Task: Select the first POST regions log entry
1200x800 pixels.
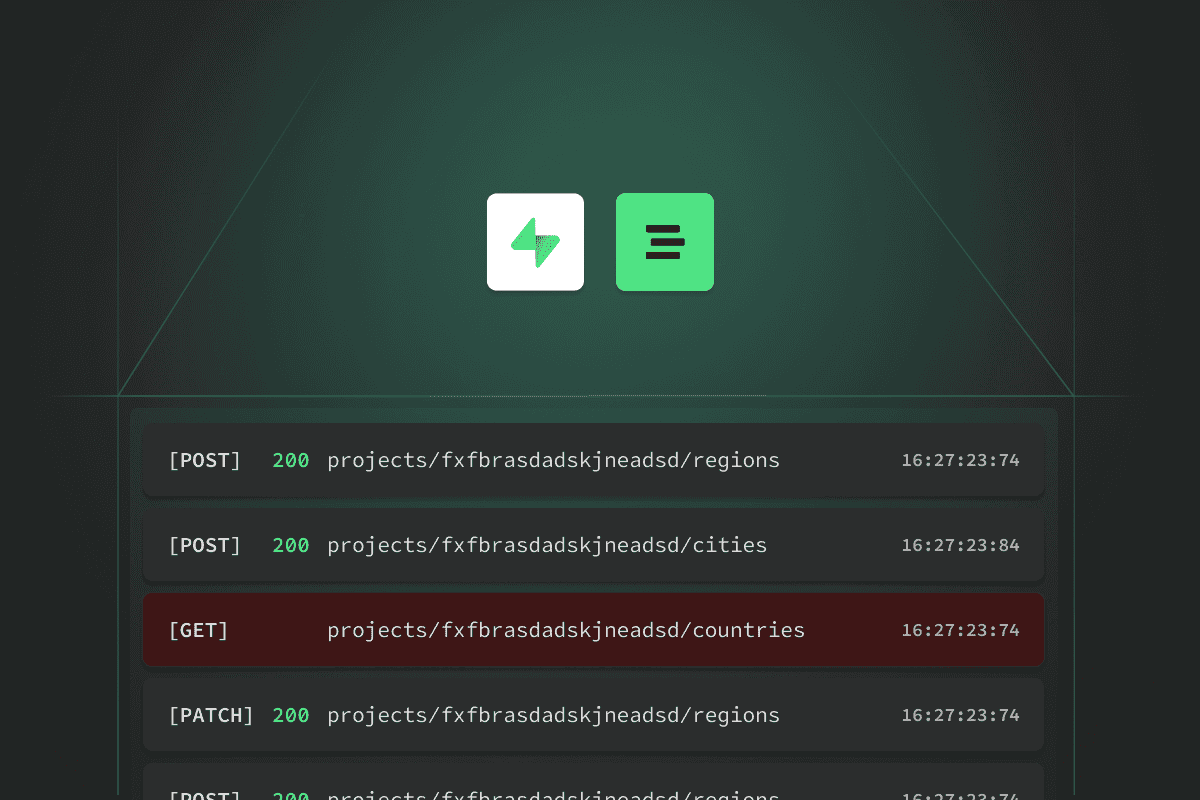Action: [x=593, y=460]
